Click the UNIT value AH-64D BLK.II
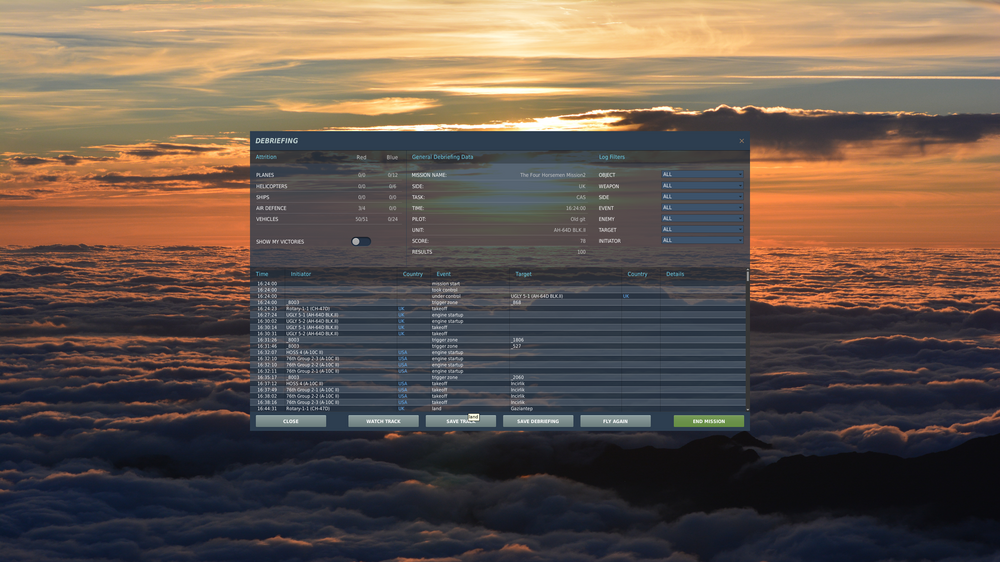1000x562 pixels. pyautogui.click(x=570, y=230)
